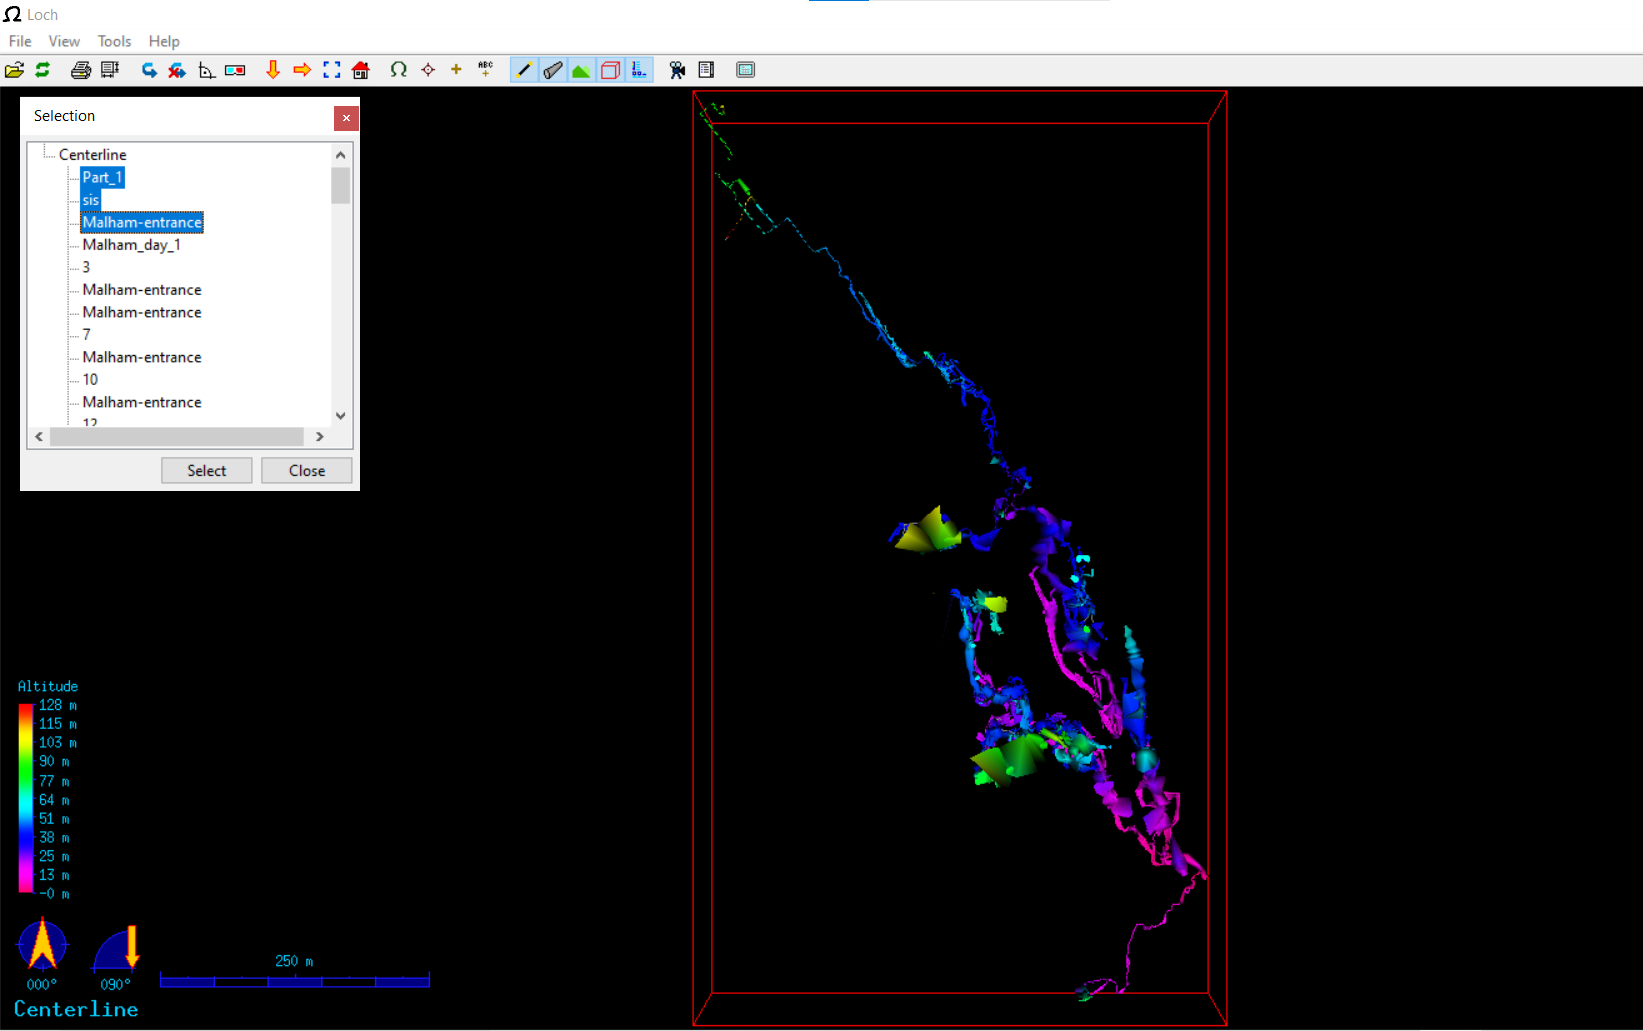Open the scene settings document icon
Image resolution: width=1643 pixels, height=1031 pixels.
706,70
